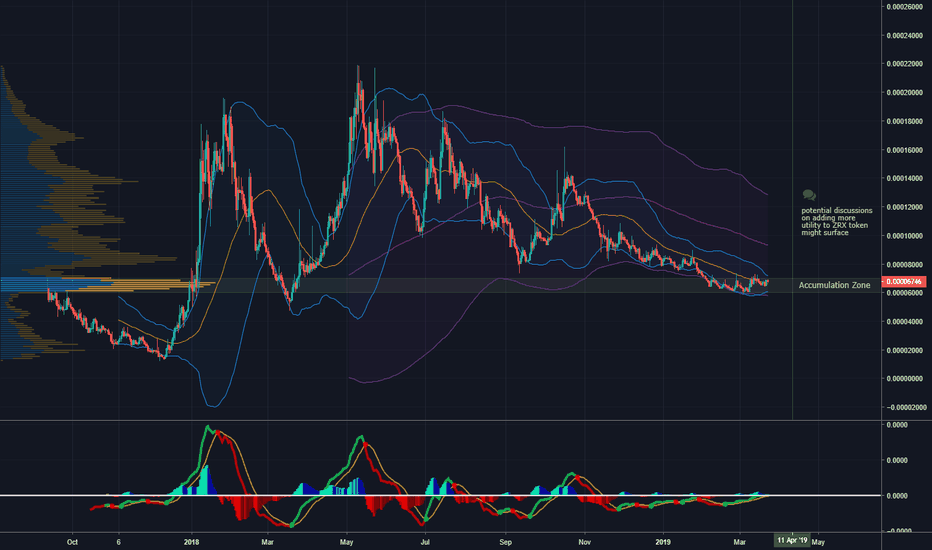Click the 'Sep' label on time axis

pyautogui.click(x=505, y=542)
